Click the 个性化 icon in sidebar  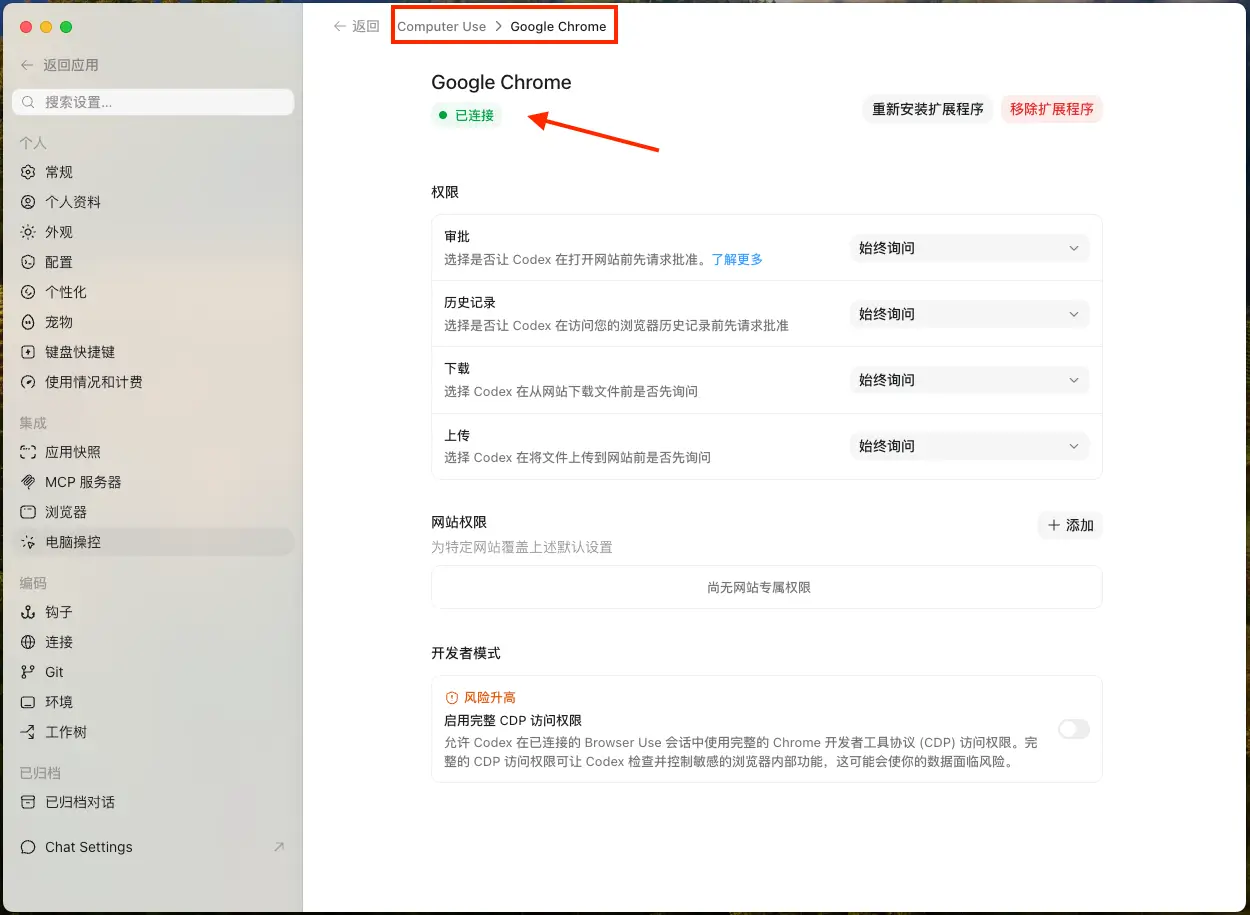coord(28,292)
